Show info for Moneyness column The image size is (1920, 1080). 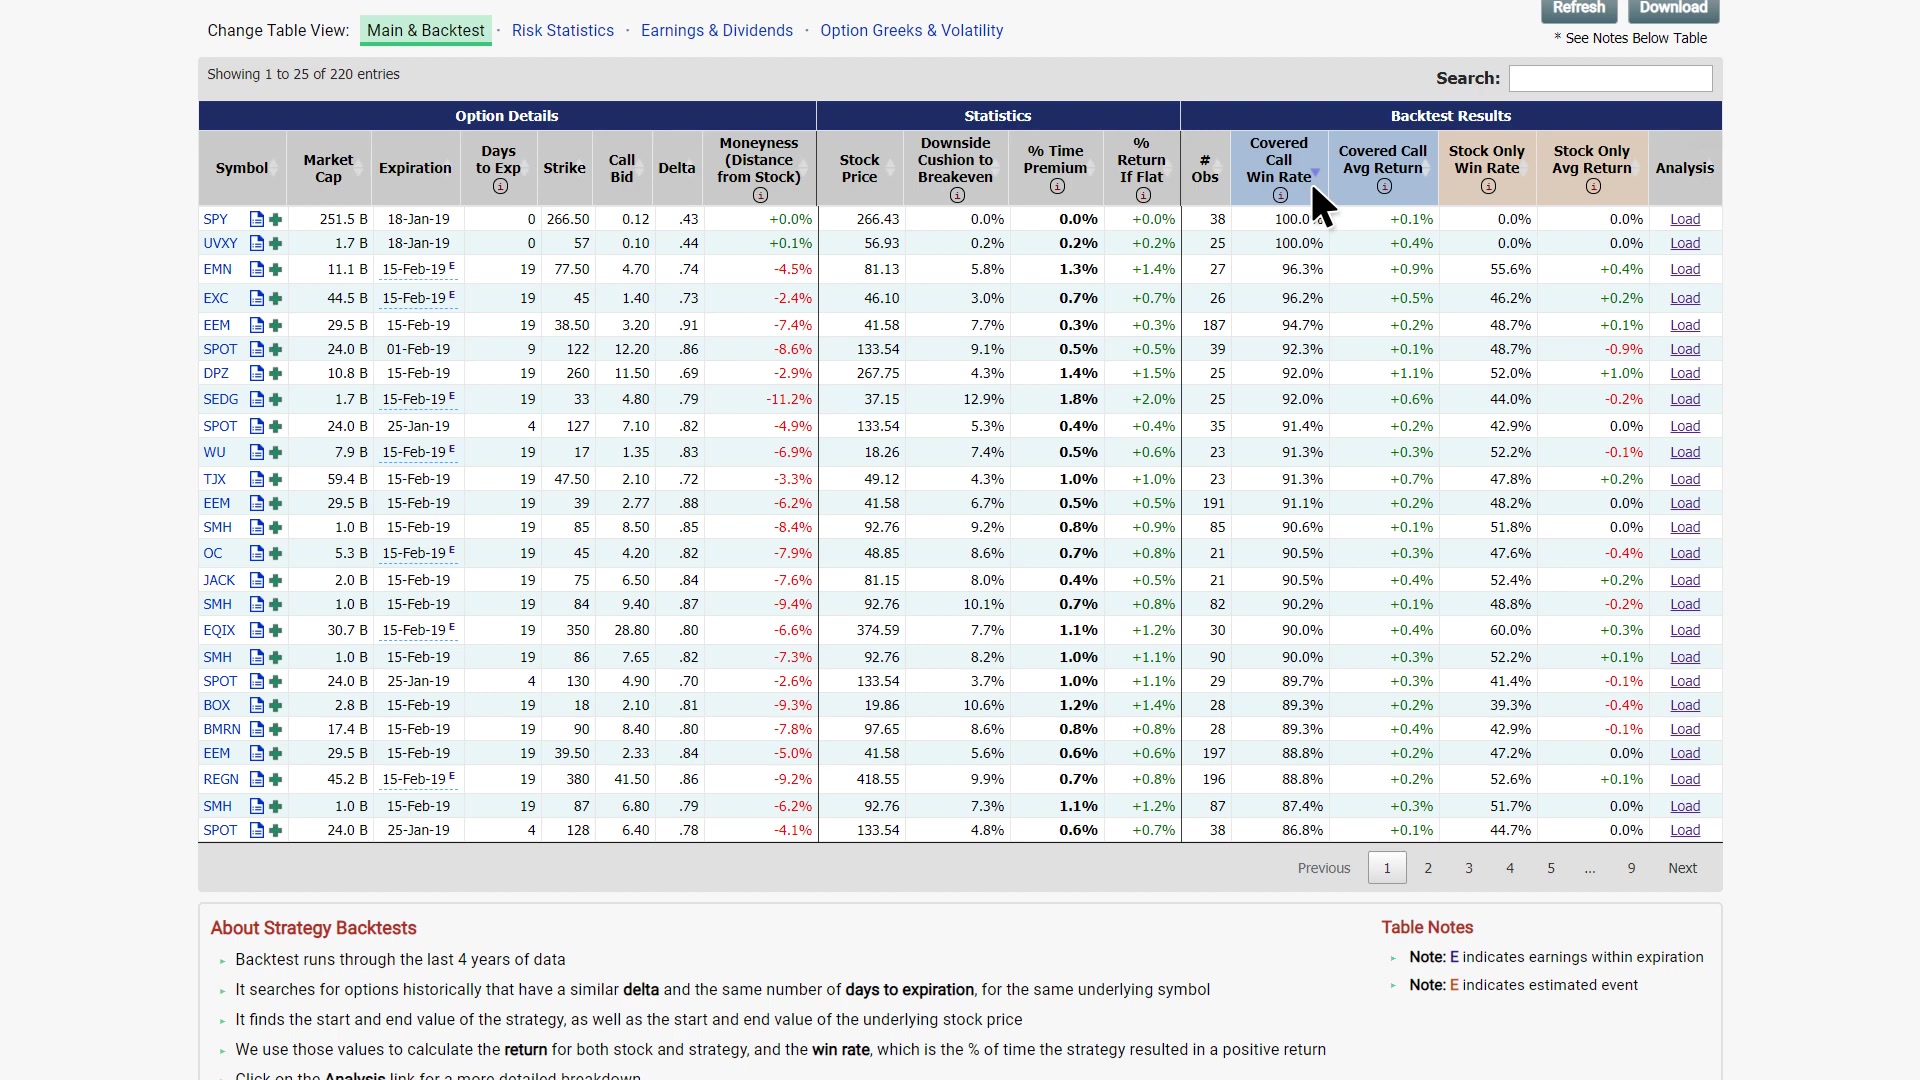pos(760,195)
